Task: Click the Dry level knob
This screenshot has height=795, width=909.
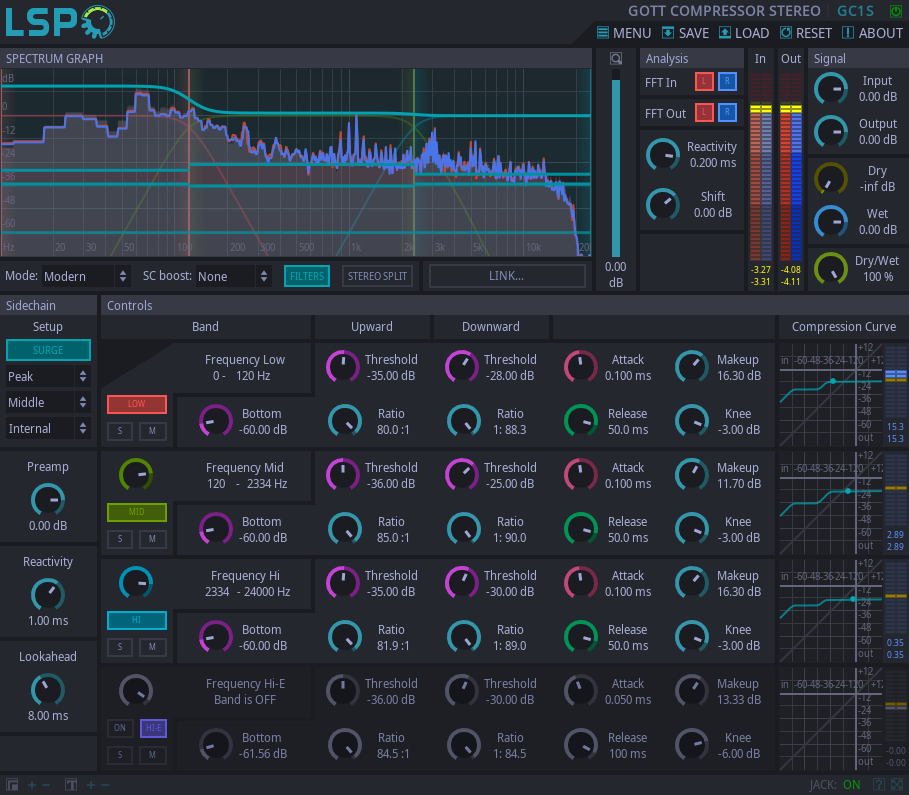Action: (831, 179)
